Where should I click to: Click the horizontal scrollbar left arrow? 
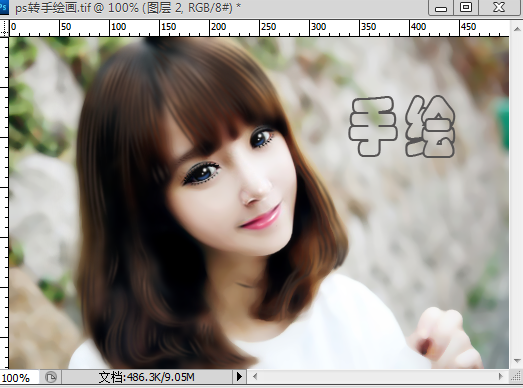pyautogui.click(x=255, y=377)
